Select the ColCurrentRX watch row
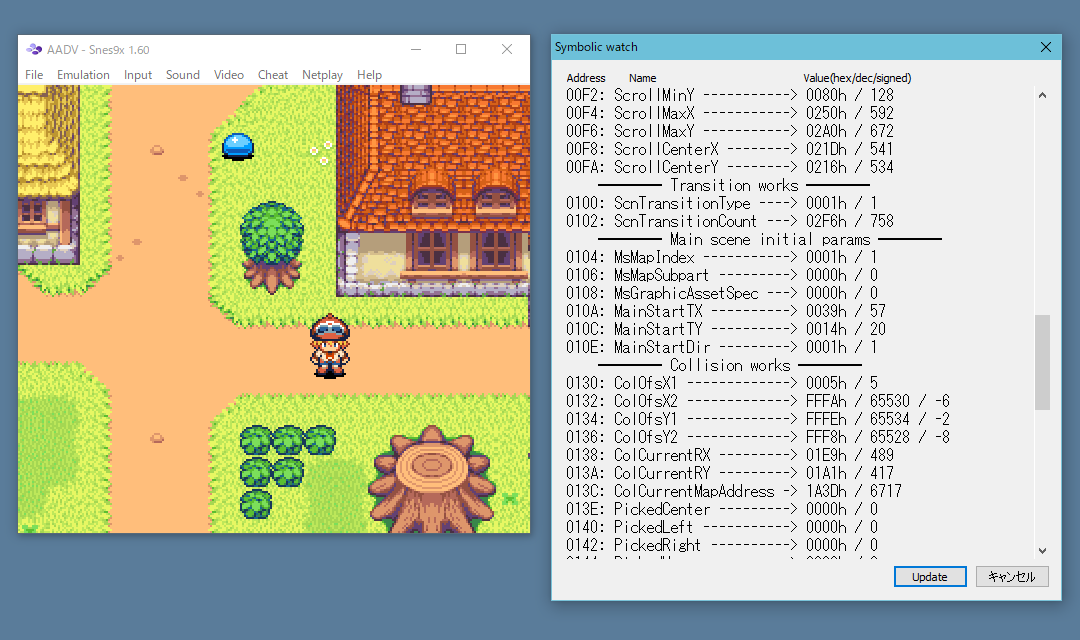The image size is (1080, 640). (x=730, y=455)
